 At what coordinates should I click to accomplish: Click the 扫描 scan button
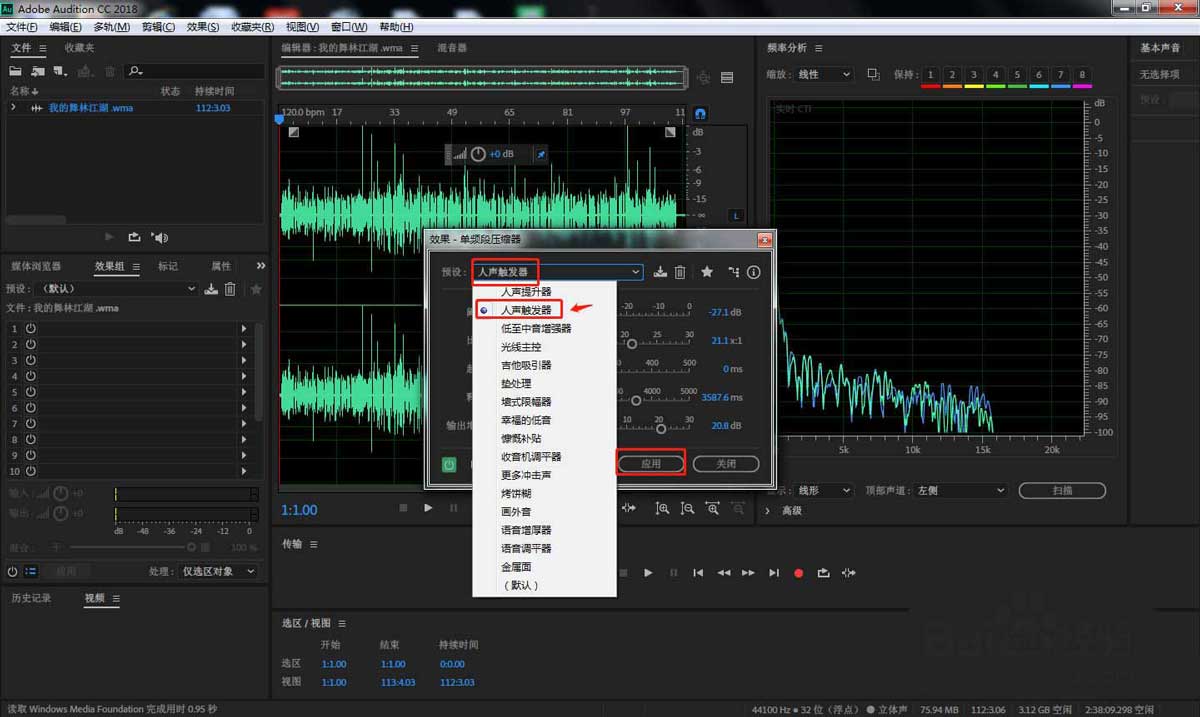point(1062,491)
